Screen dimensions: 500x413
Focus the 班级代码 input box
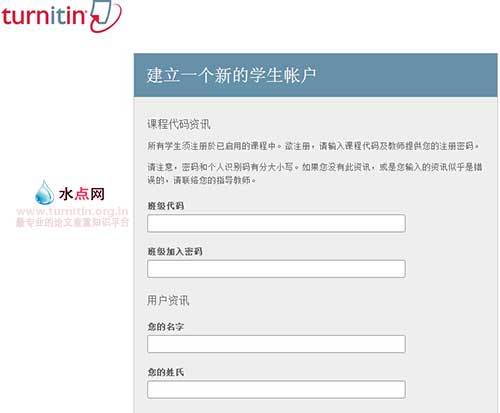(x=276, y=223)
